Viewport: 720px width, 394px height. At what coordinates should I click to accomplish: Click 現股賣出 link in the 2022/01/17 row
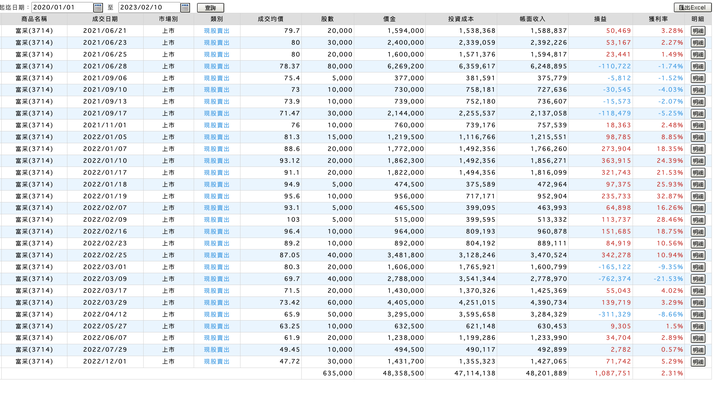click(x=216, y=173)
